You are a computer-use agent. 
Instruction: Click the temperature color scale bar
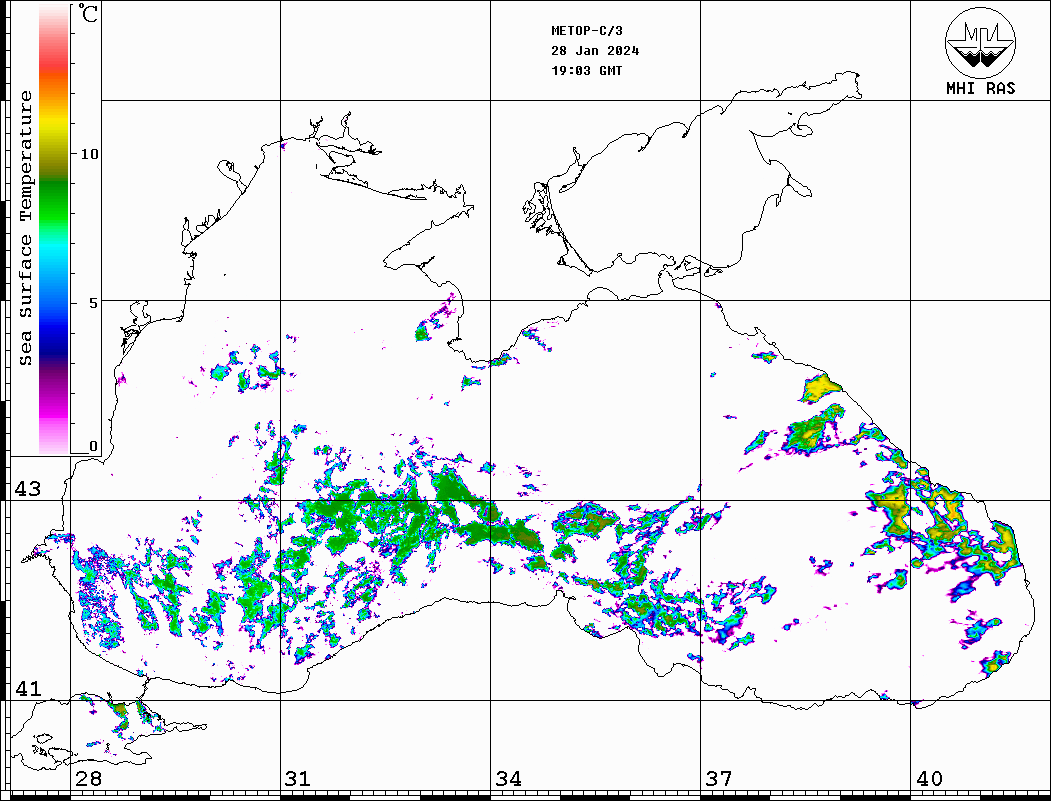(x=54, y=229)
